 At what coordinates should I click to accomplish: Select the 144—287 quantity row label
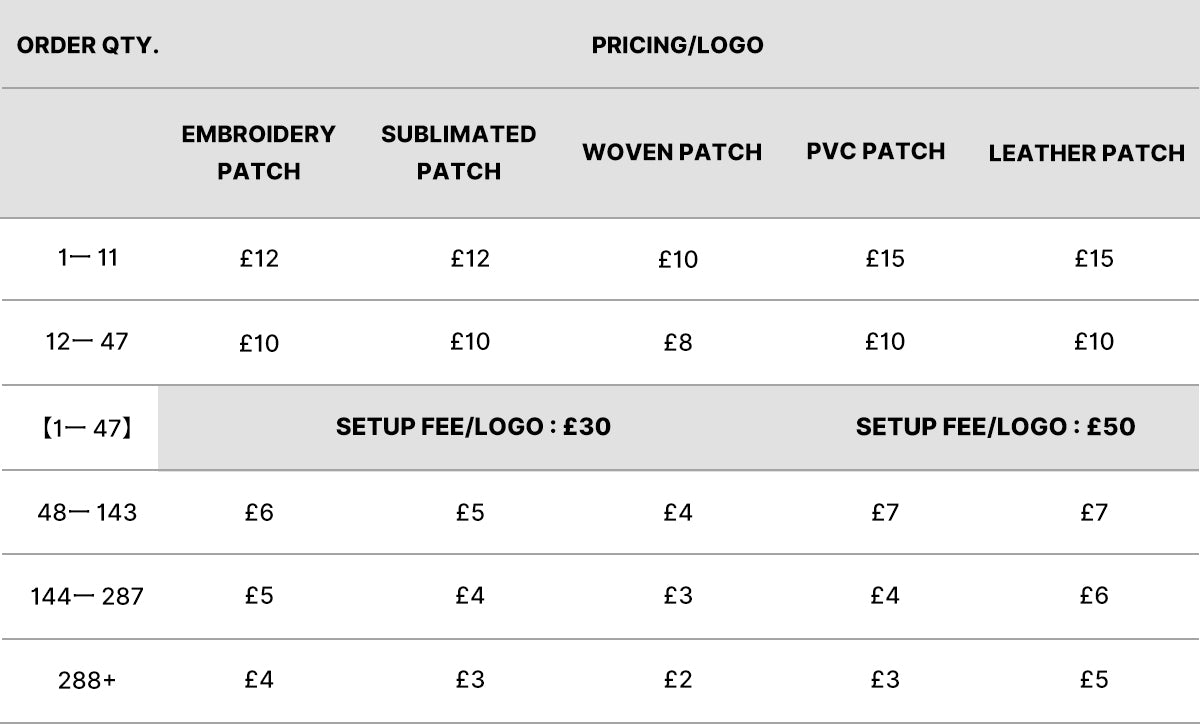(87, 597)
